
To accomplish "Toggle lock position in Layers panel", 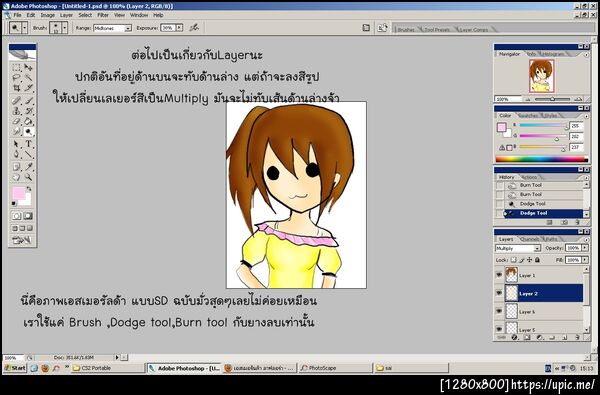I will pyautogui.click(x=529, y=260).
